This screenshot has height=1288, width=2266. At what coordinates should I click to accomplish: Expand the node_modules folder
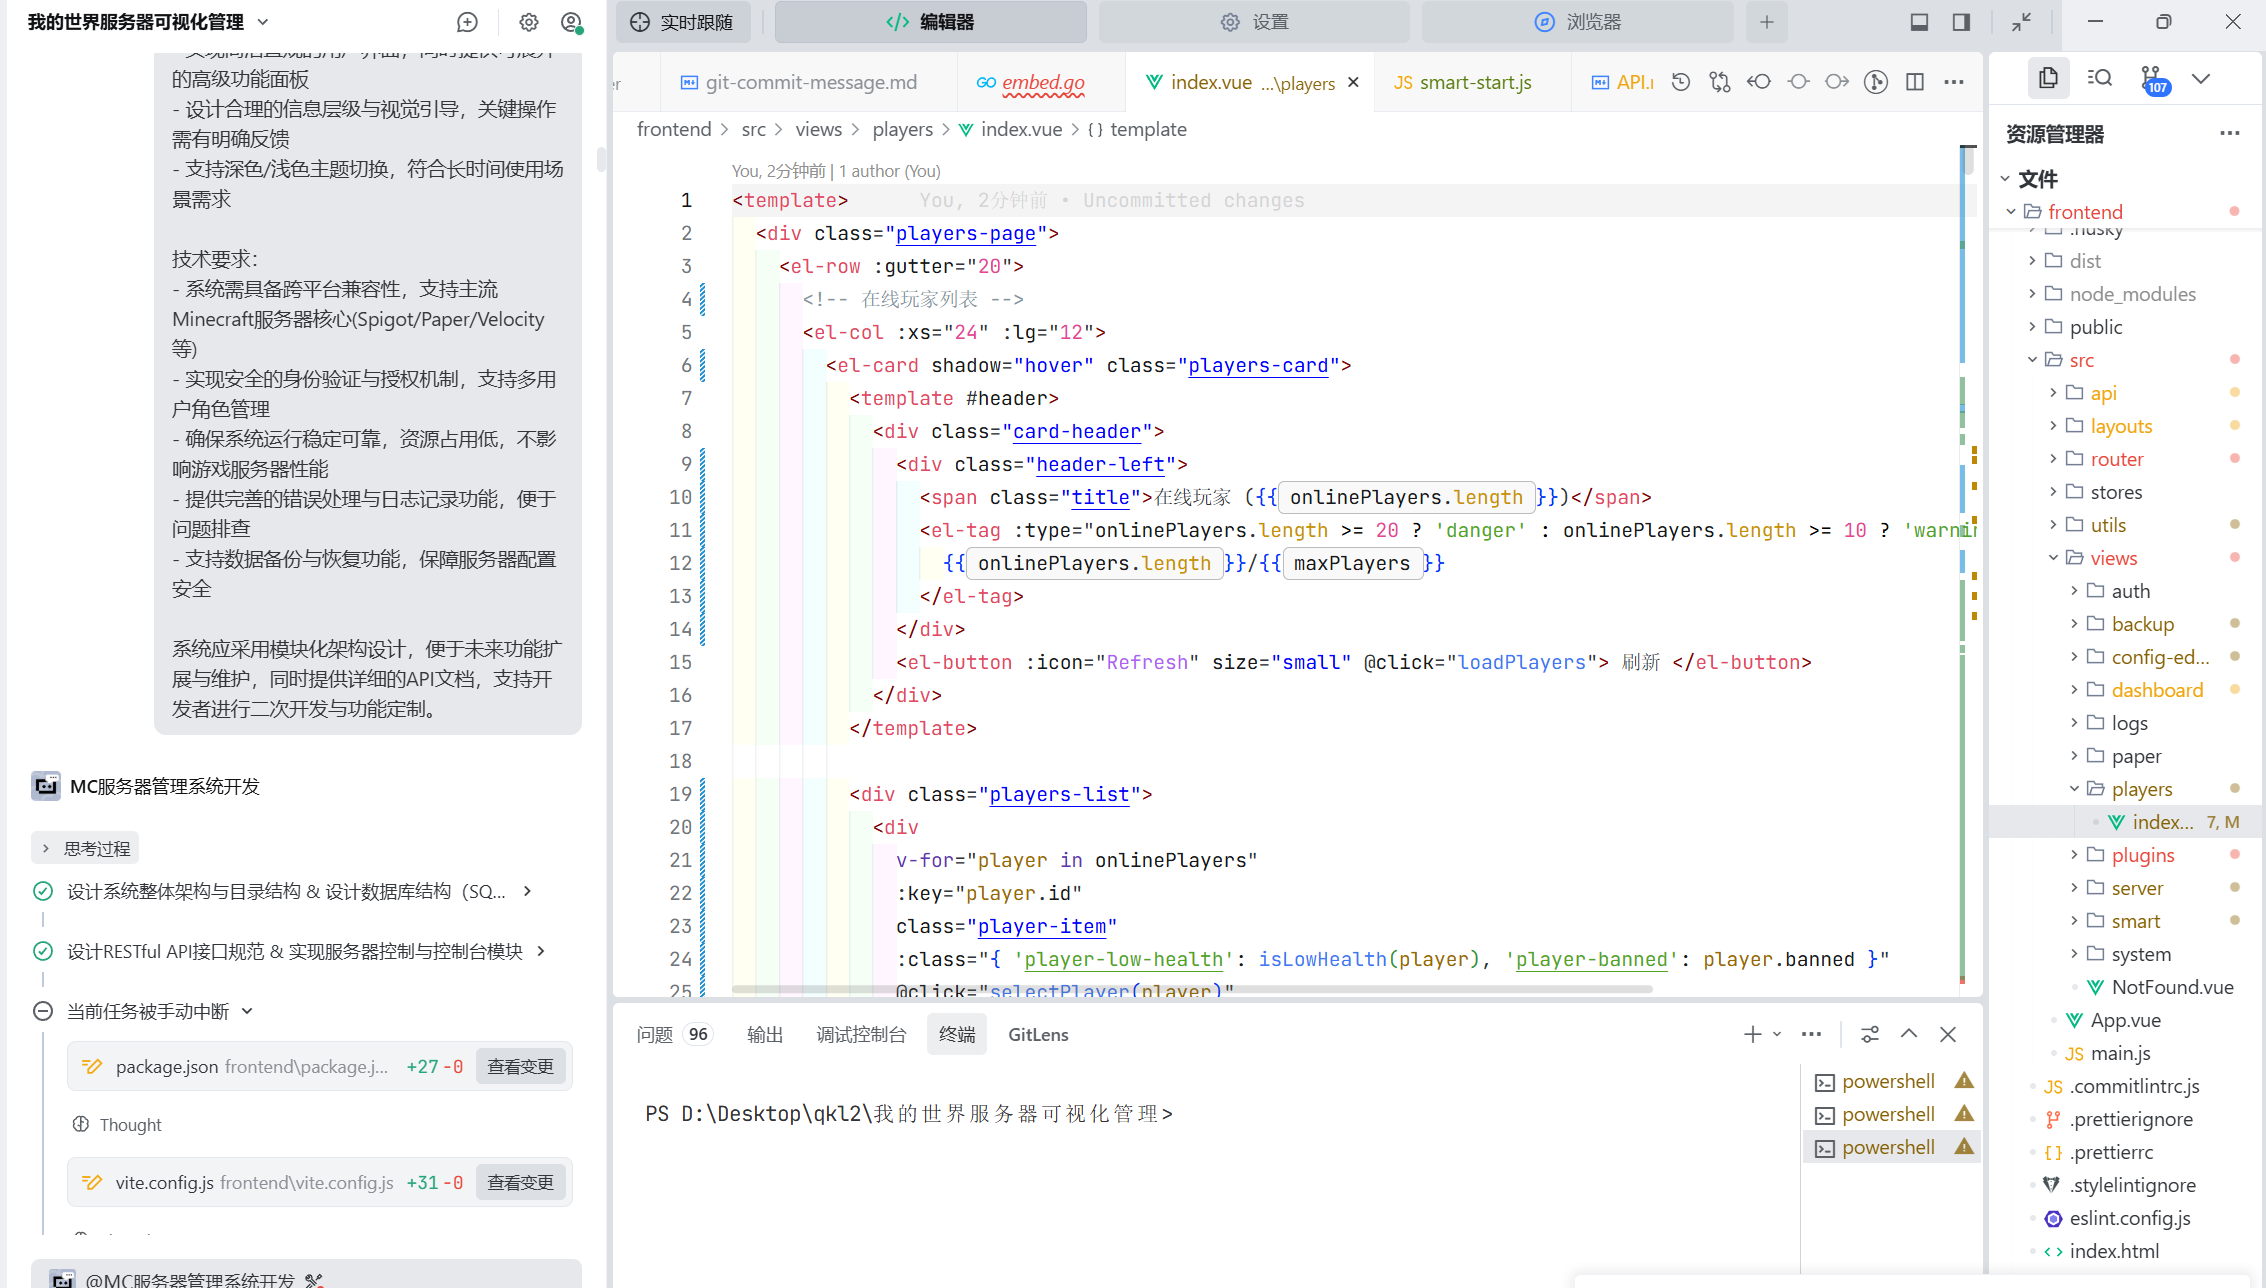(x=2032, y=294)
